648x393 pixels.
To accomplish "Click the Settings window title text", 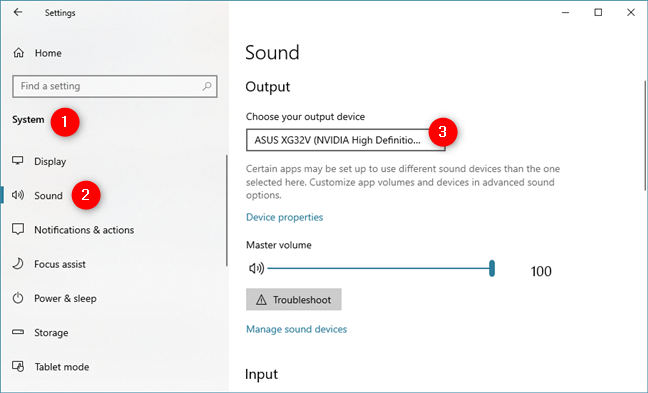I will (x=60, y=13).
